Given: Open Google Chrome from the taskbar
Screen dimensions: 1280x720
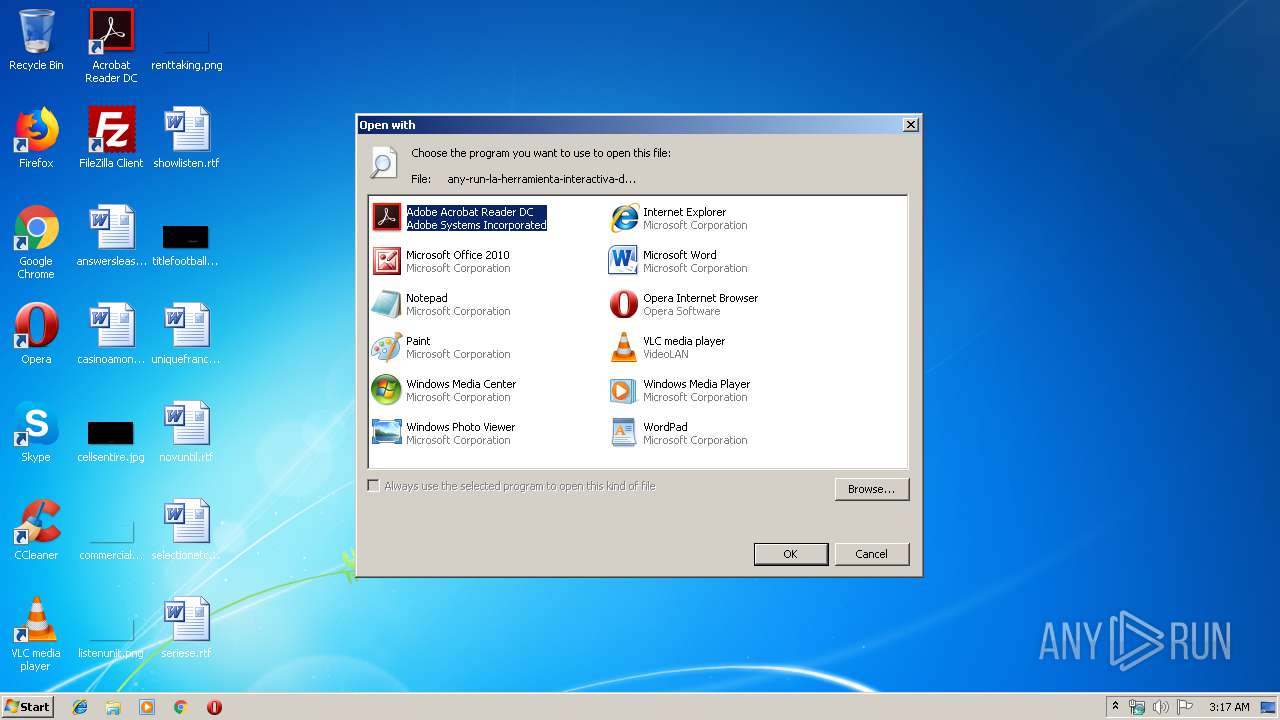Looking at the screenshot, I should click(x=181, y=707).
